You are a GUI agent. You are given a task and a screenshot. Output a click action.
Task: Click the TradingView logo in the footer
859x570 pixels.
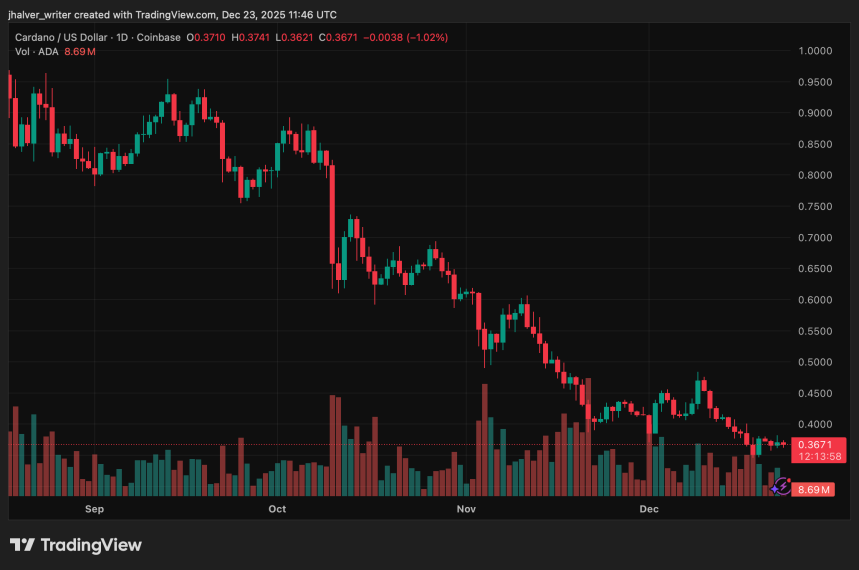coord(76,545)
